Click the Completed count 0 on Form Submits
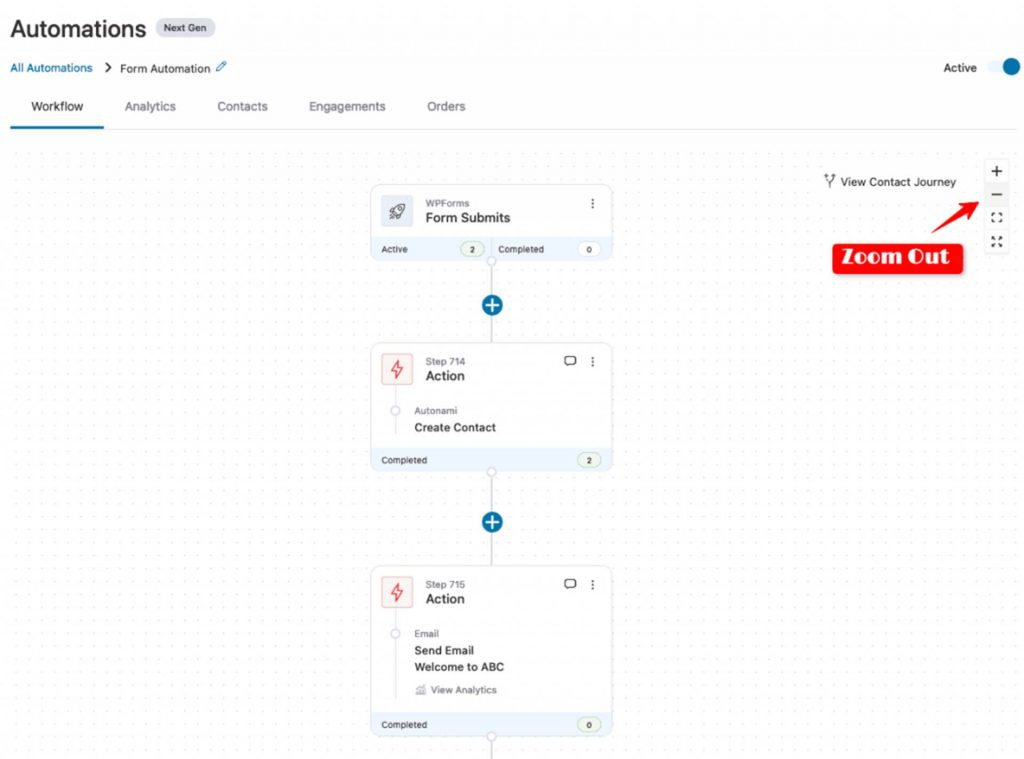Image resolution: width=1024 pixels, height=759 pixels. pos(588,250)
